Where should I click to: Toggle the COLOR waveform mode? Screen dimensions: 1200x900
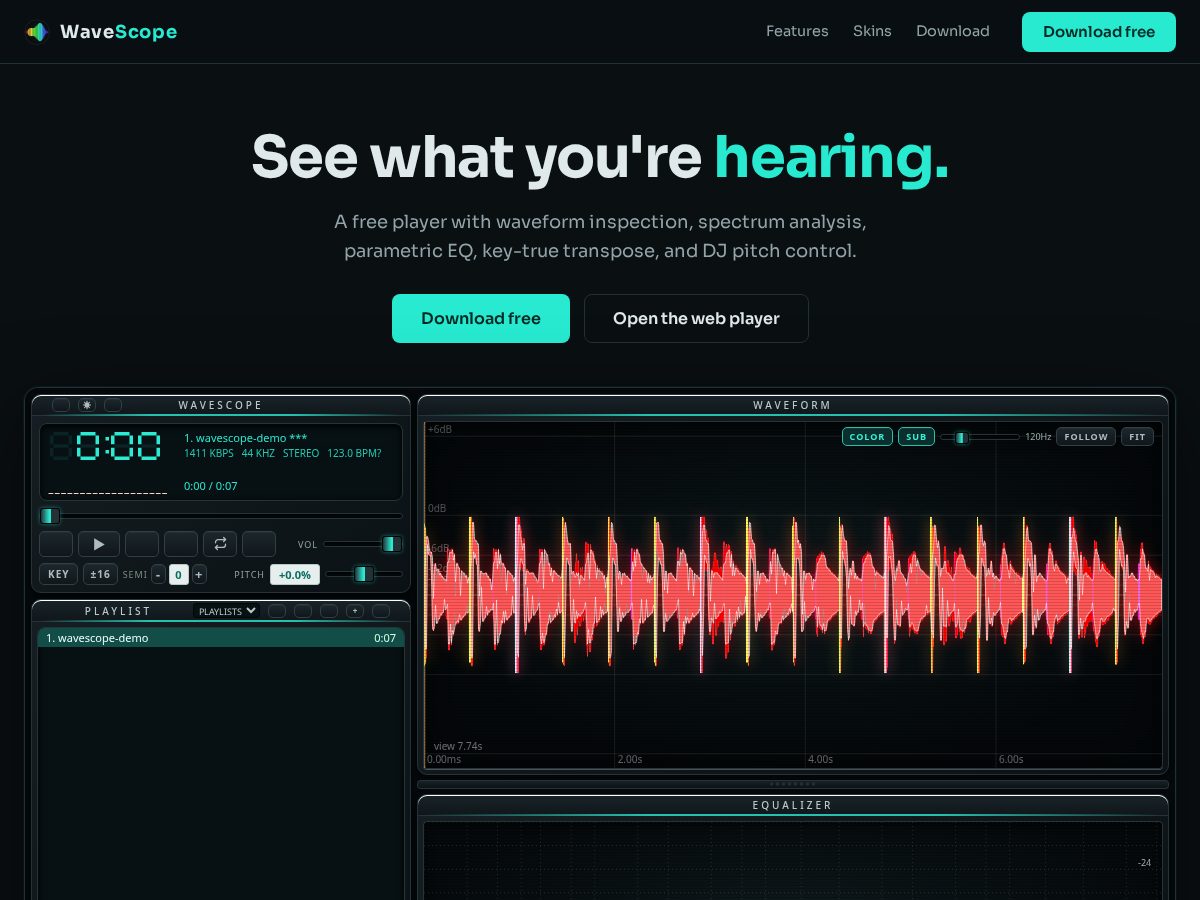(x=867, y=437)
